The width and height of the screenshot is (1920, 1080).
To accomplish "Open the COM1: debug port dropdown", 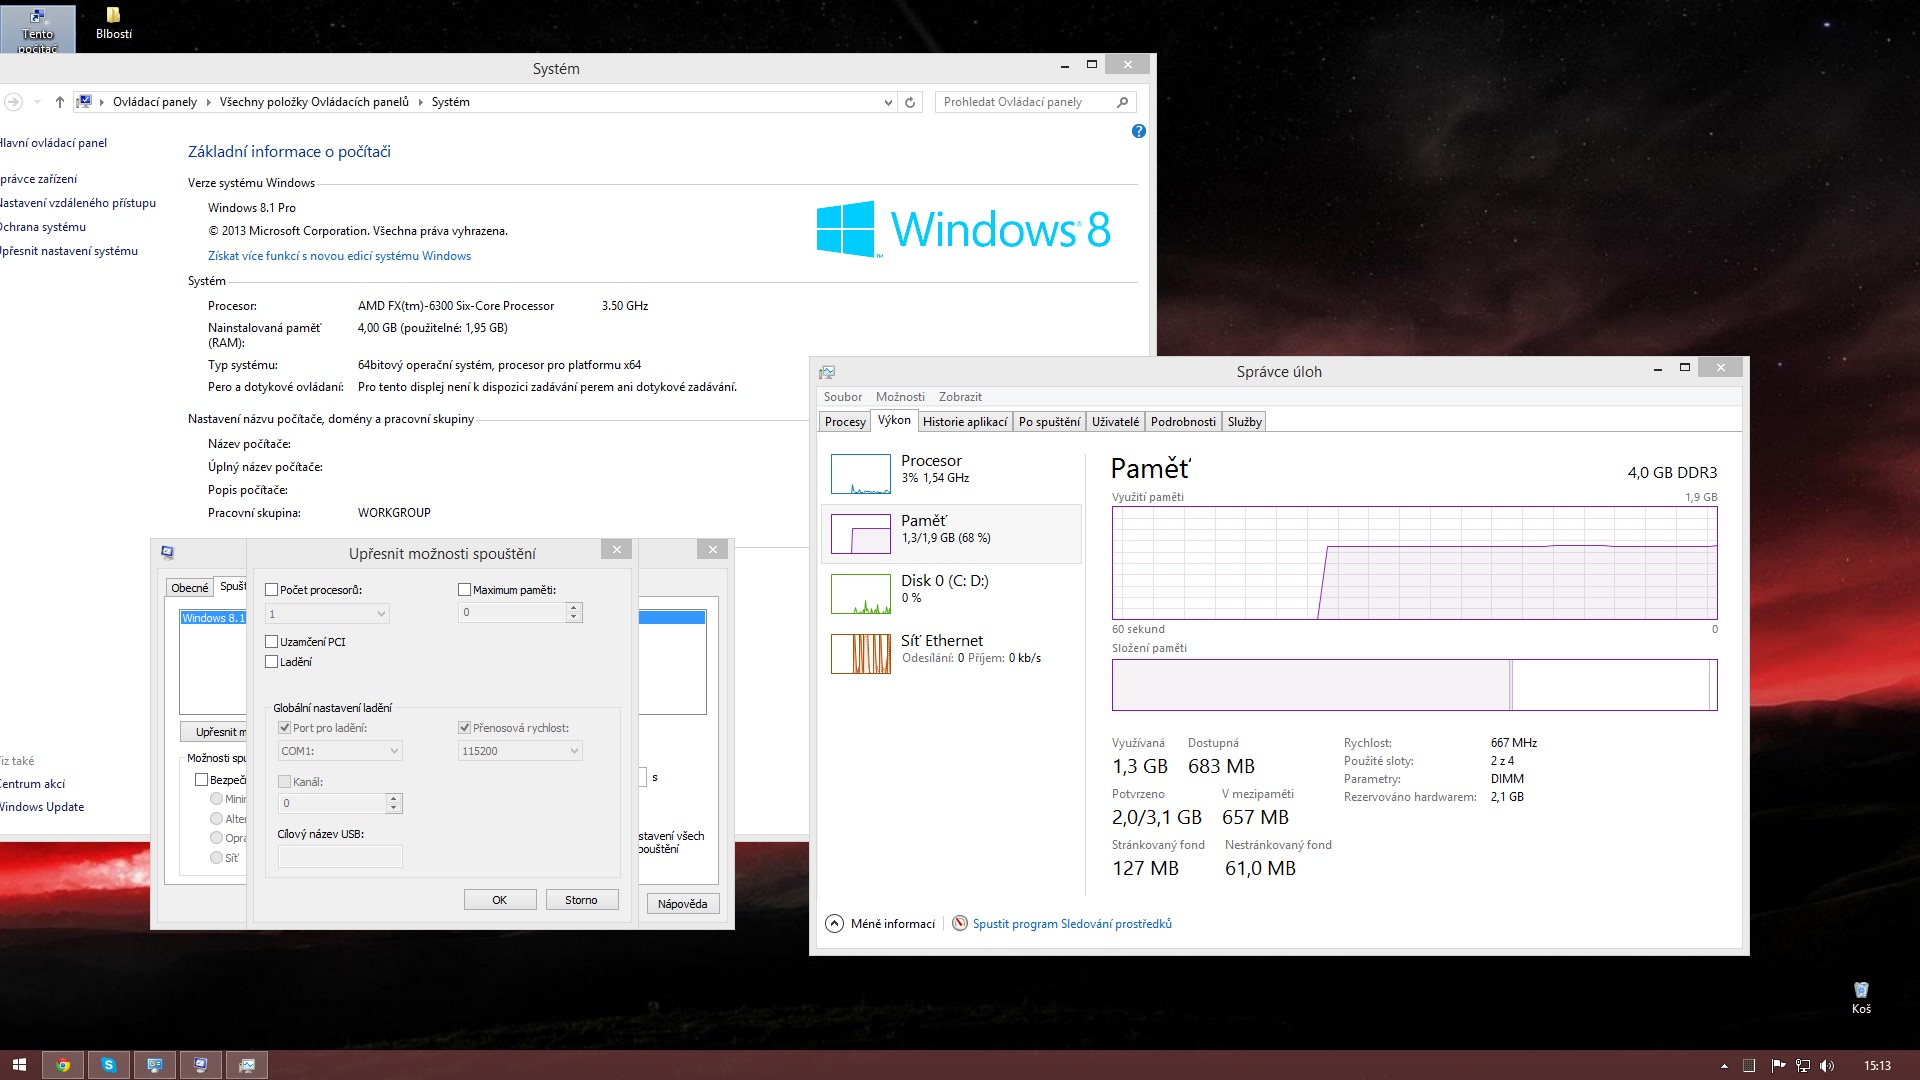I will (x=340, y=751).
